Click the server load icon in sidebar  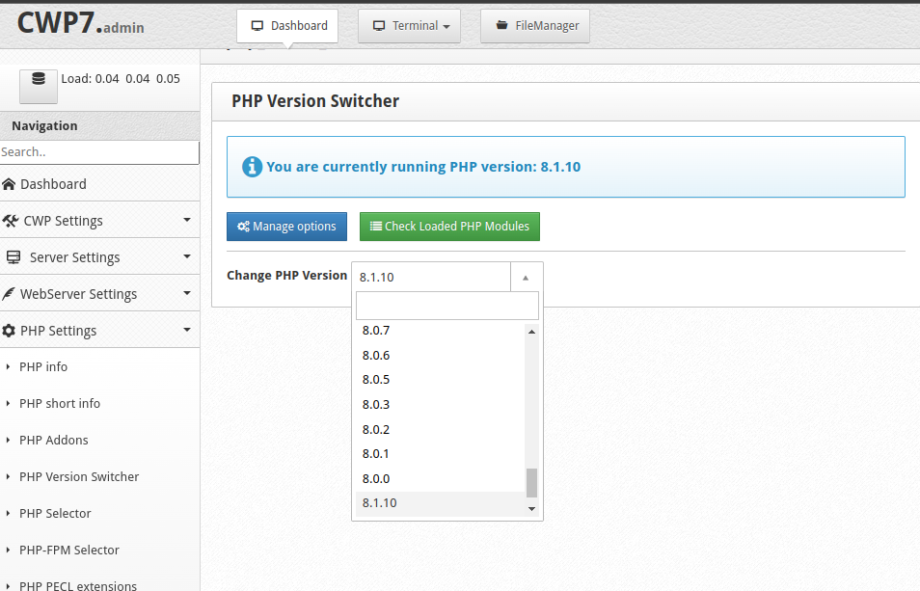point(37,80)
